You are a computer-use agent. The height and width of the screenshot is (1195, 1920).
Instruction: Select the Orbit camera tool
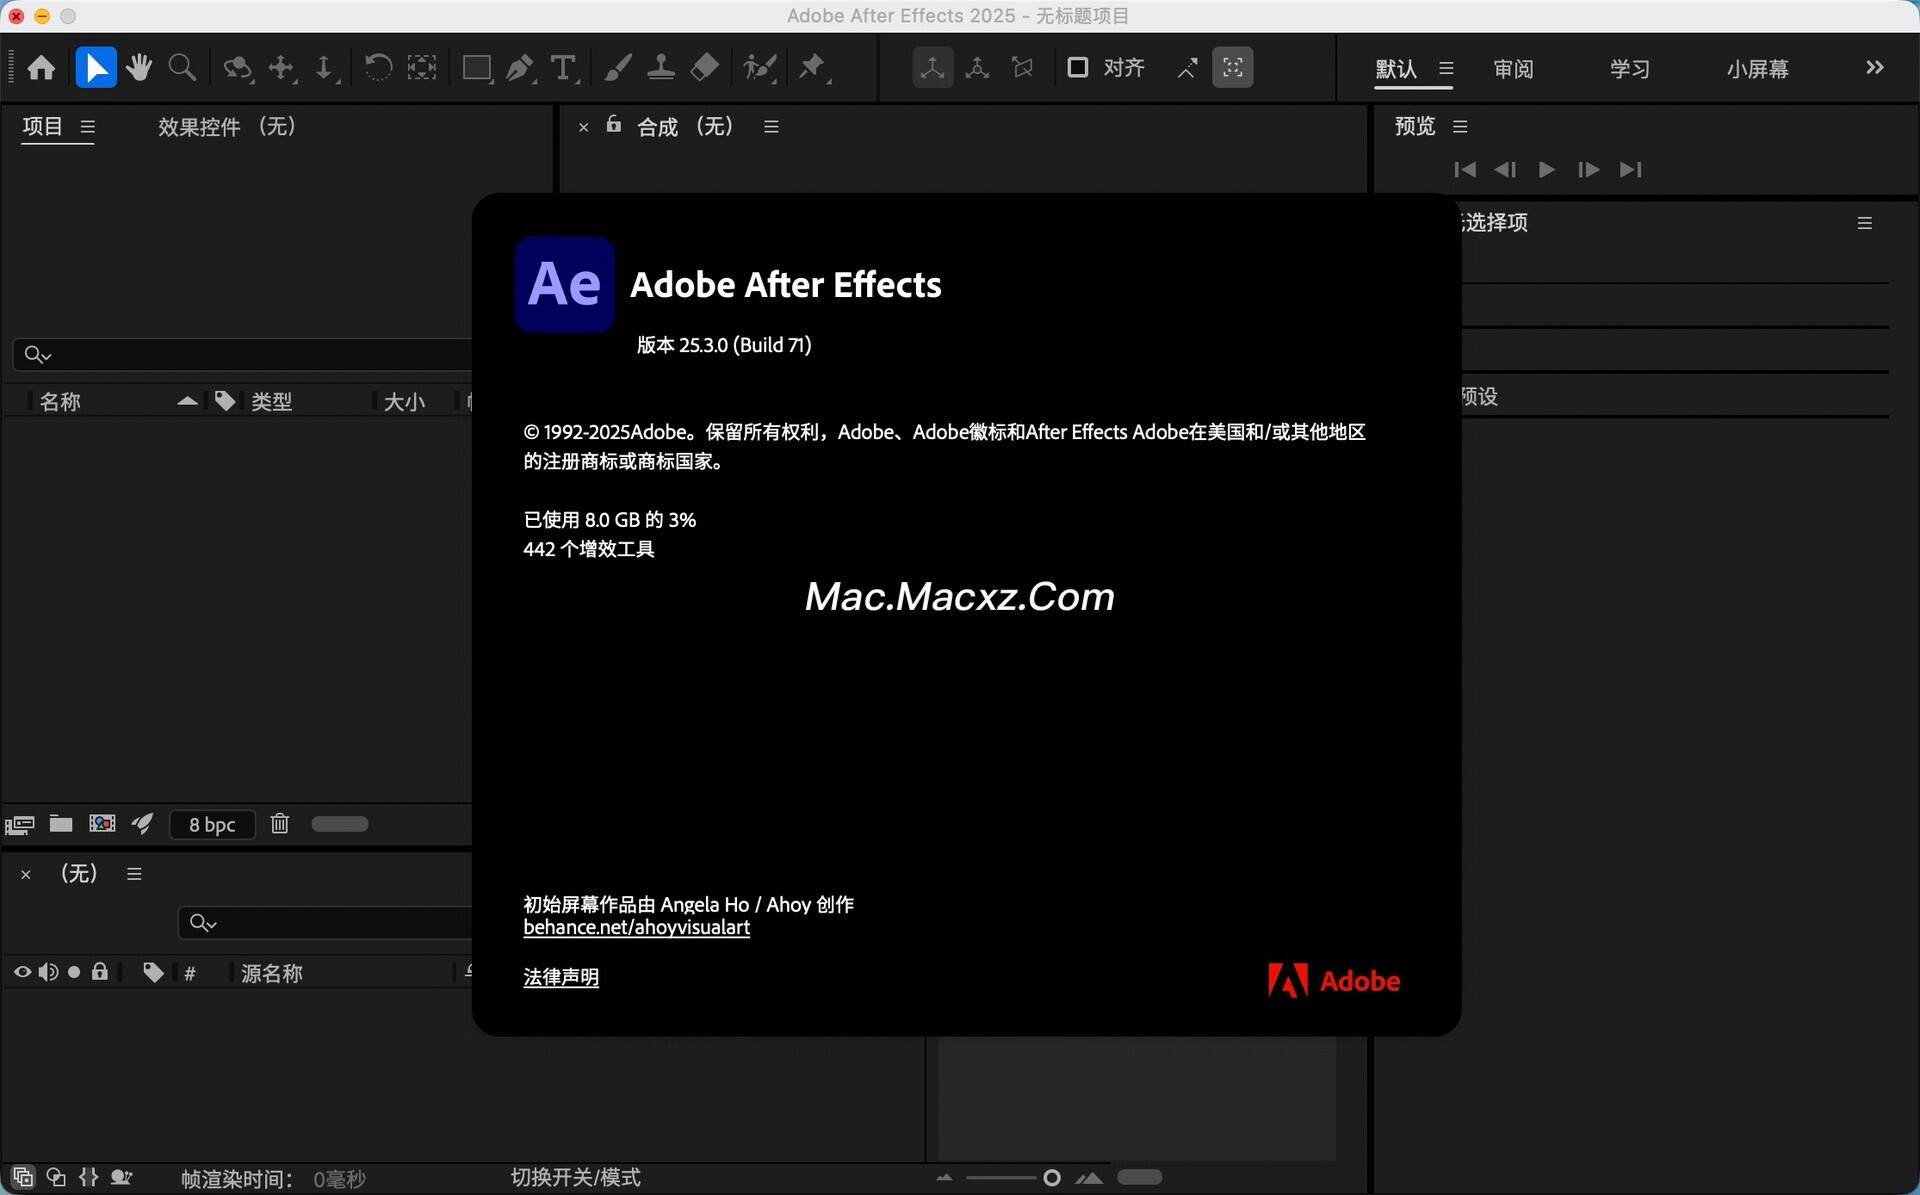[x=237, y=68]
